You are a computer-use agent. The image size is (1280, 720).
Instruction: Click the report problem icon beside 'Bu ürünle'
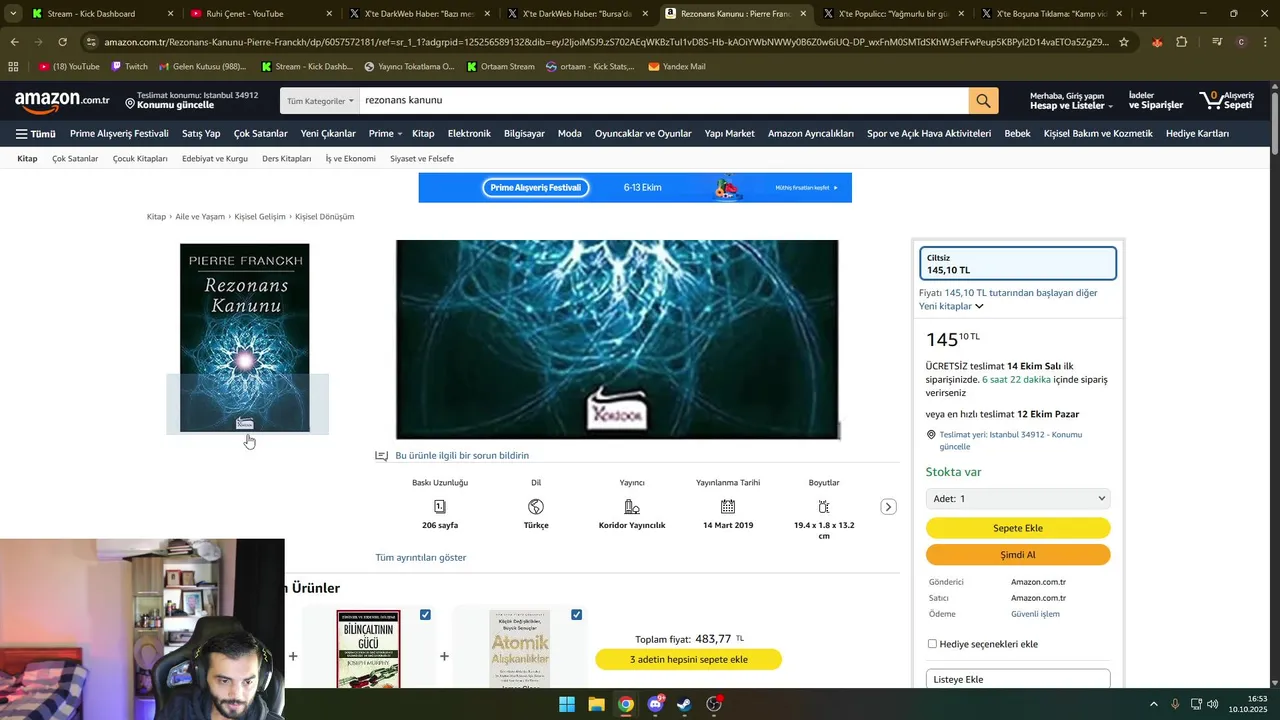381,456
